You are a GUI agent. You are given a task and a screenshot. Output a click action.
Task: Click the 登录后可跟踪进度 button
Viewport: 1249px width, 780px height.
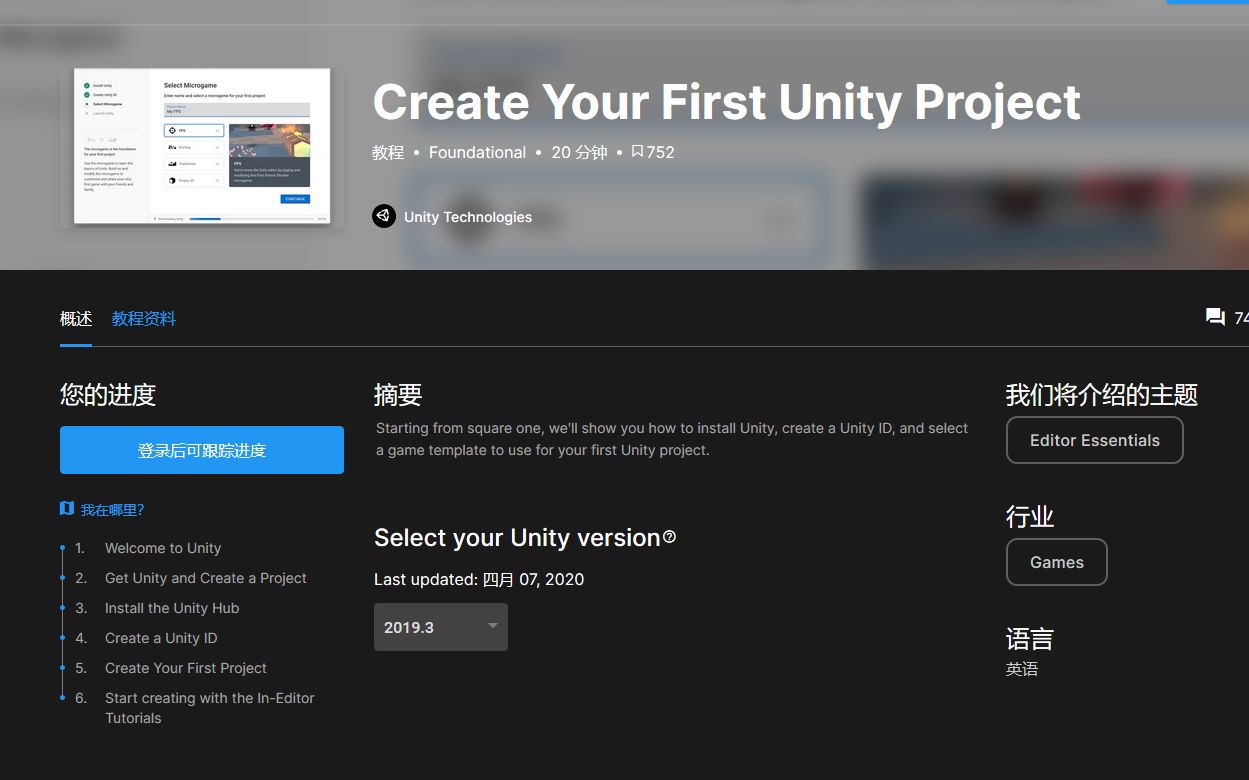coord(202,450)
